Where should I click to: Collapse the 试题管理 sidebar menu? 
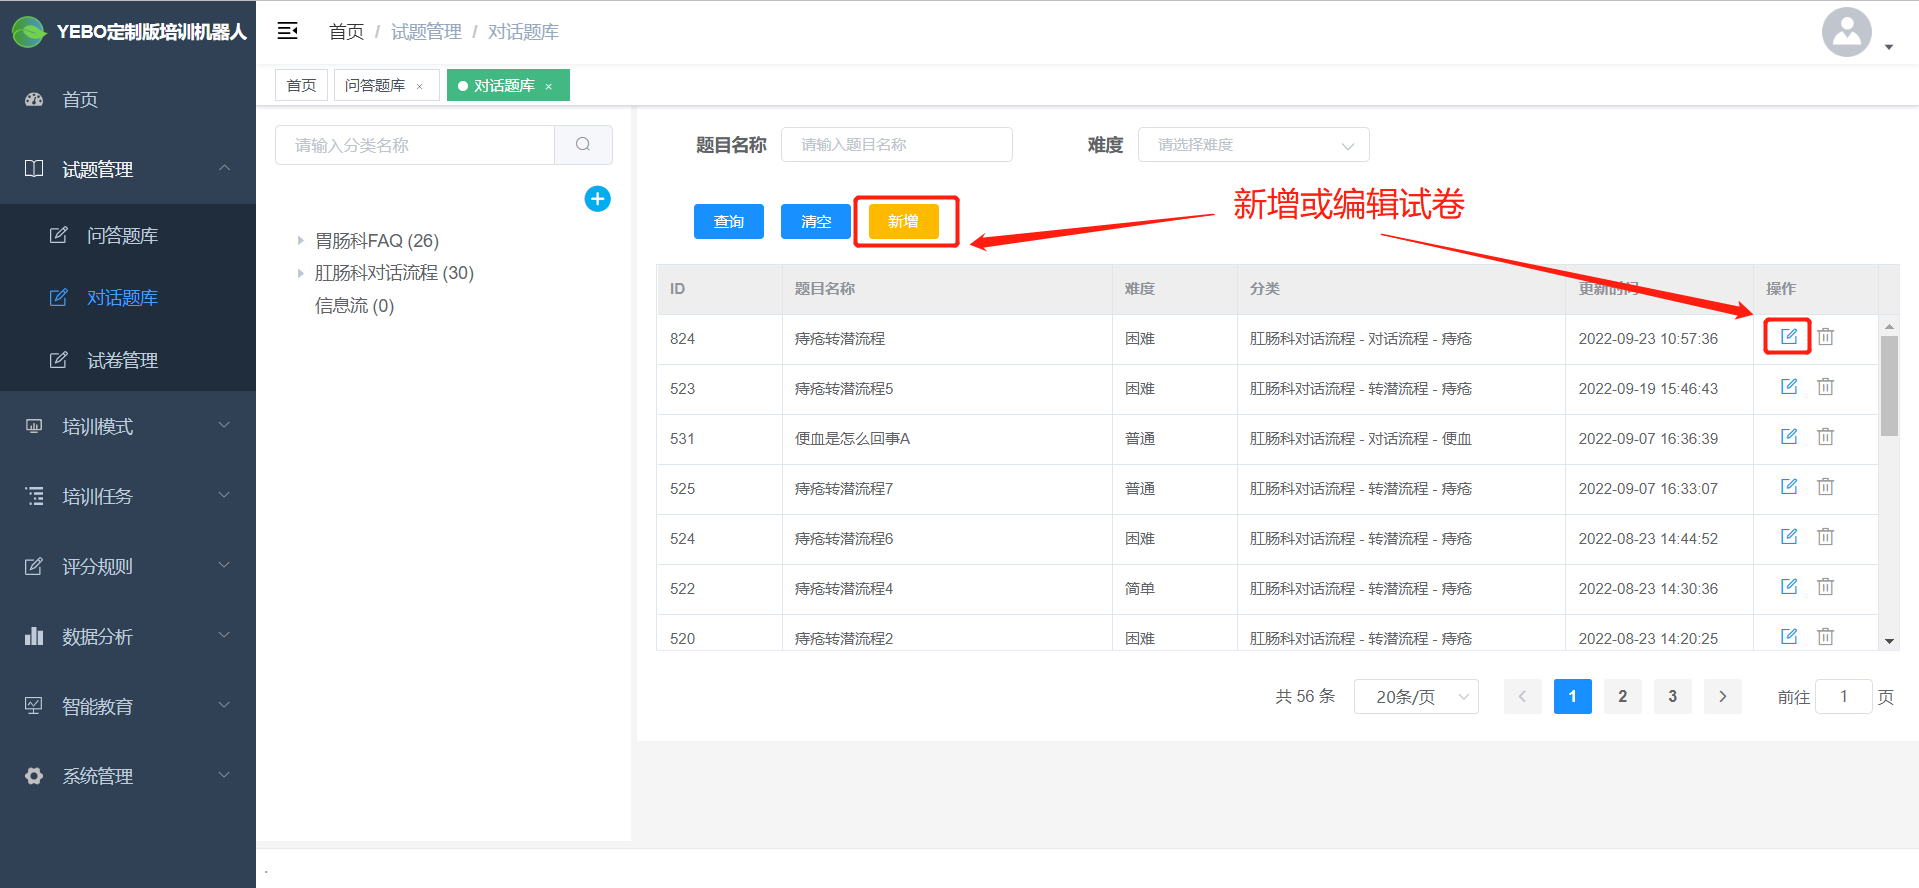click(128, 169)
